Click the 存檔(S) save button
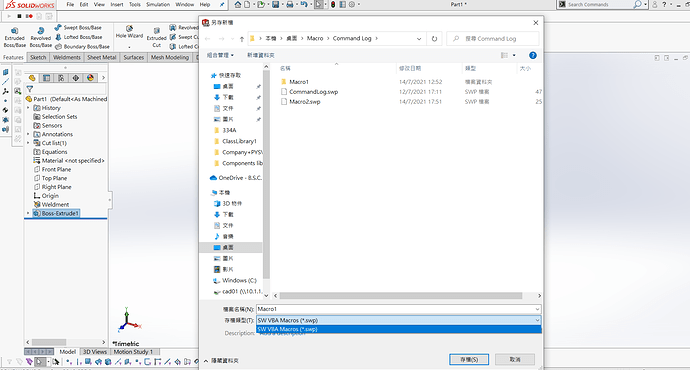The height and width of the screenshot is (370, 690). tap(469, 359)
